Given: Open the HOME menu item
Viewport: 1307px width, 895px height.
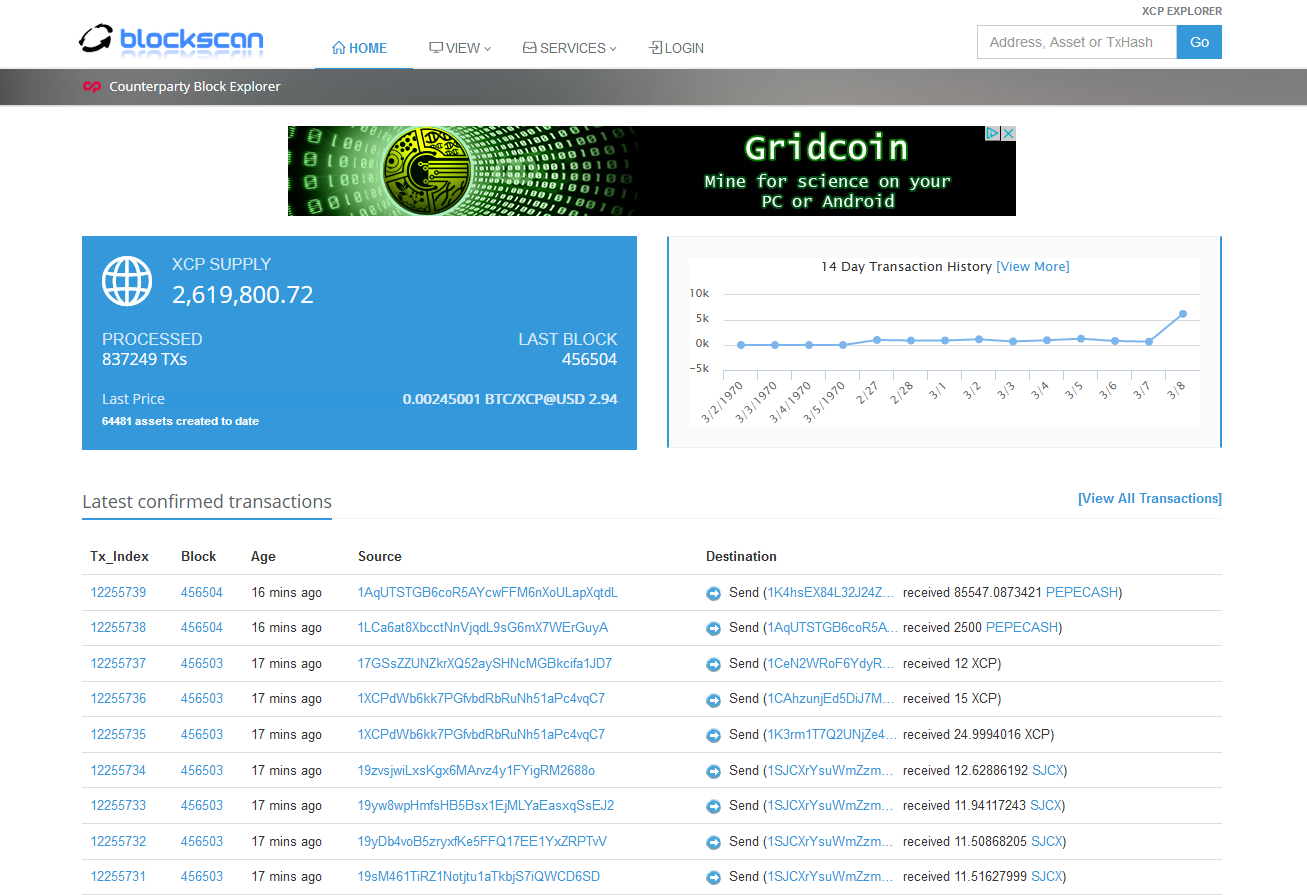Looking at the screenshot, I should coord(360,48).
